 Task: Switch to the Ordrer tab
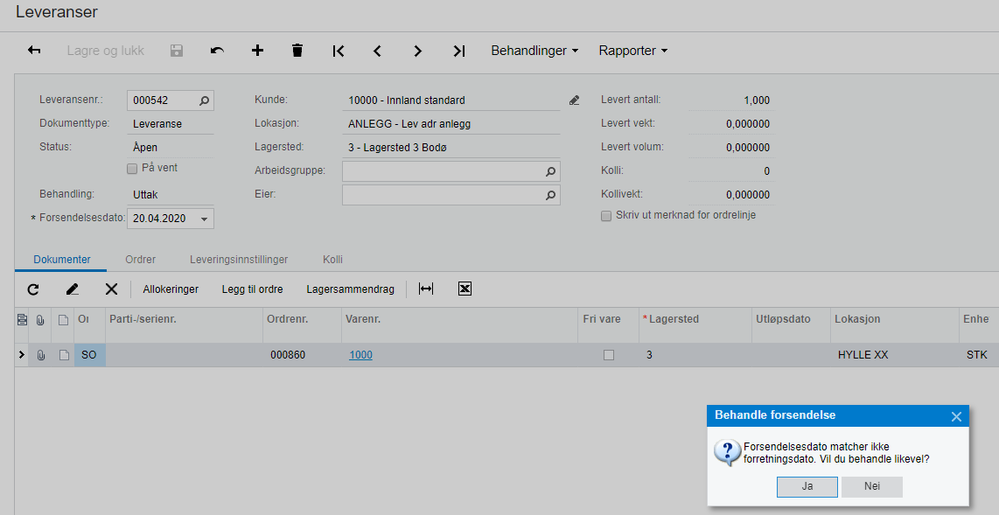pos(140,260)
